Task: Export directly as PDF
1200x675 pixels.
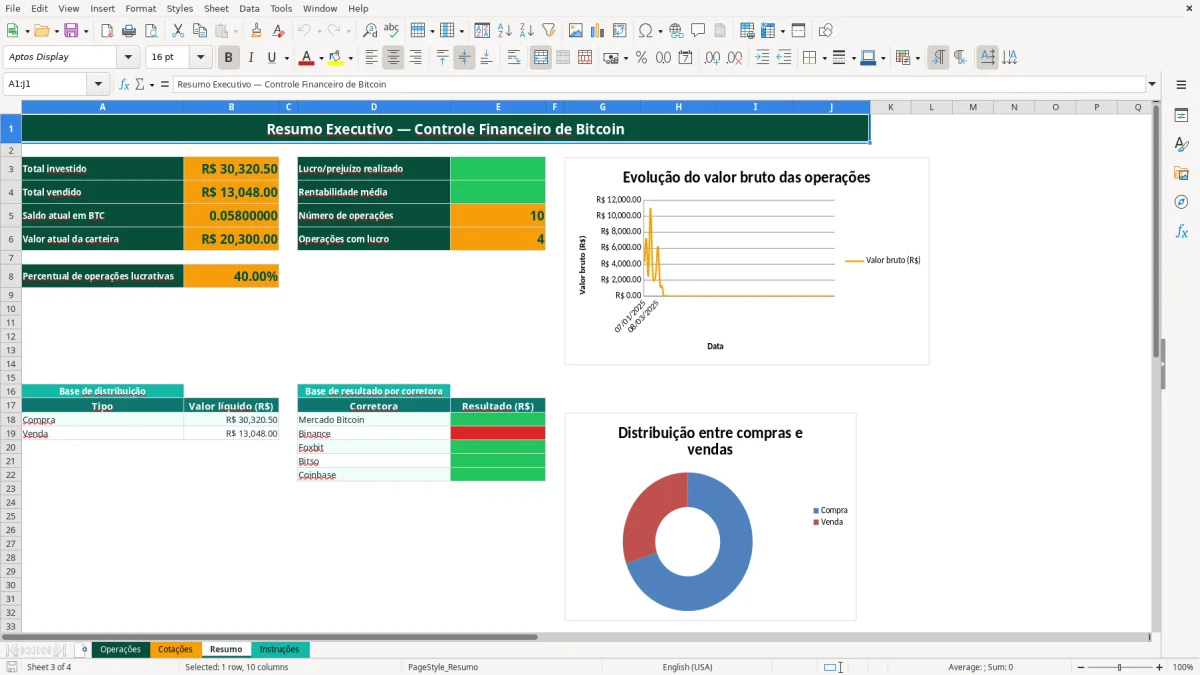Action: (x=107, y=31)
